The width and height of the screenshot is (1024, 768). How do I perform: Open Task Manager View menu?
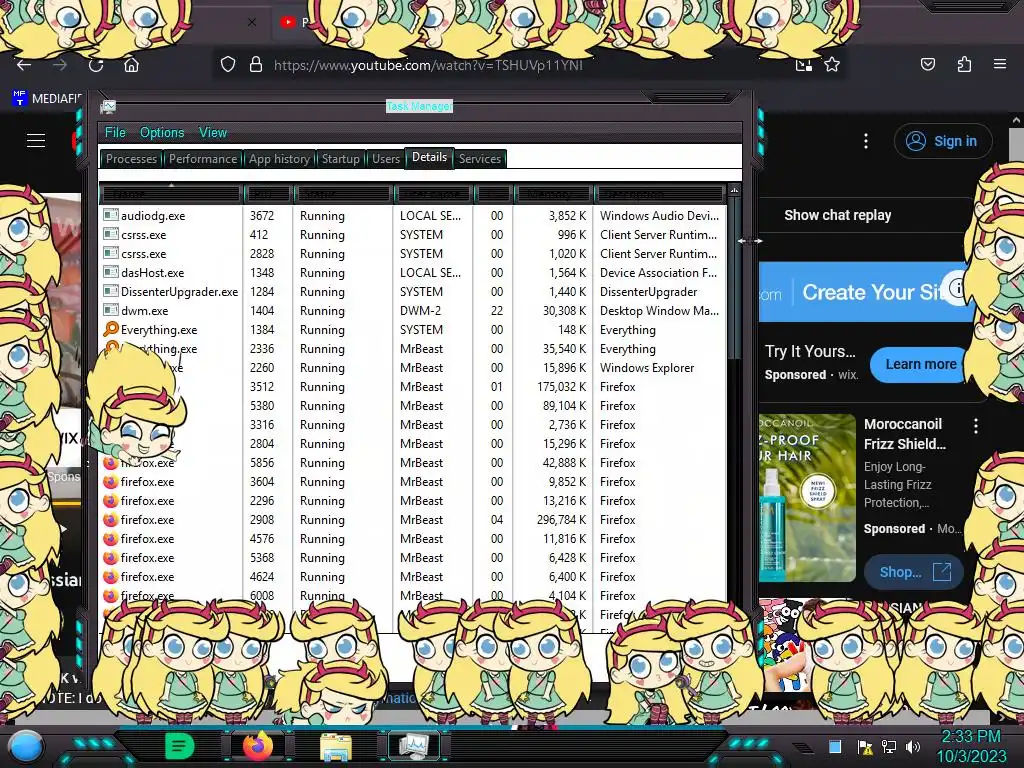[x=213, y=133]
